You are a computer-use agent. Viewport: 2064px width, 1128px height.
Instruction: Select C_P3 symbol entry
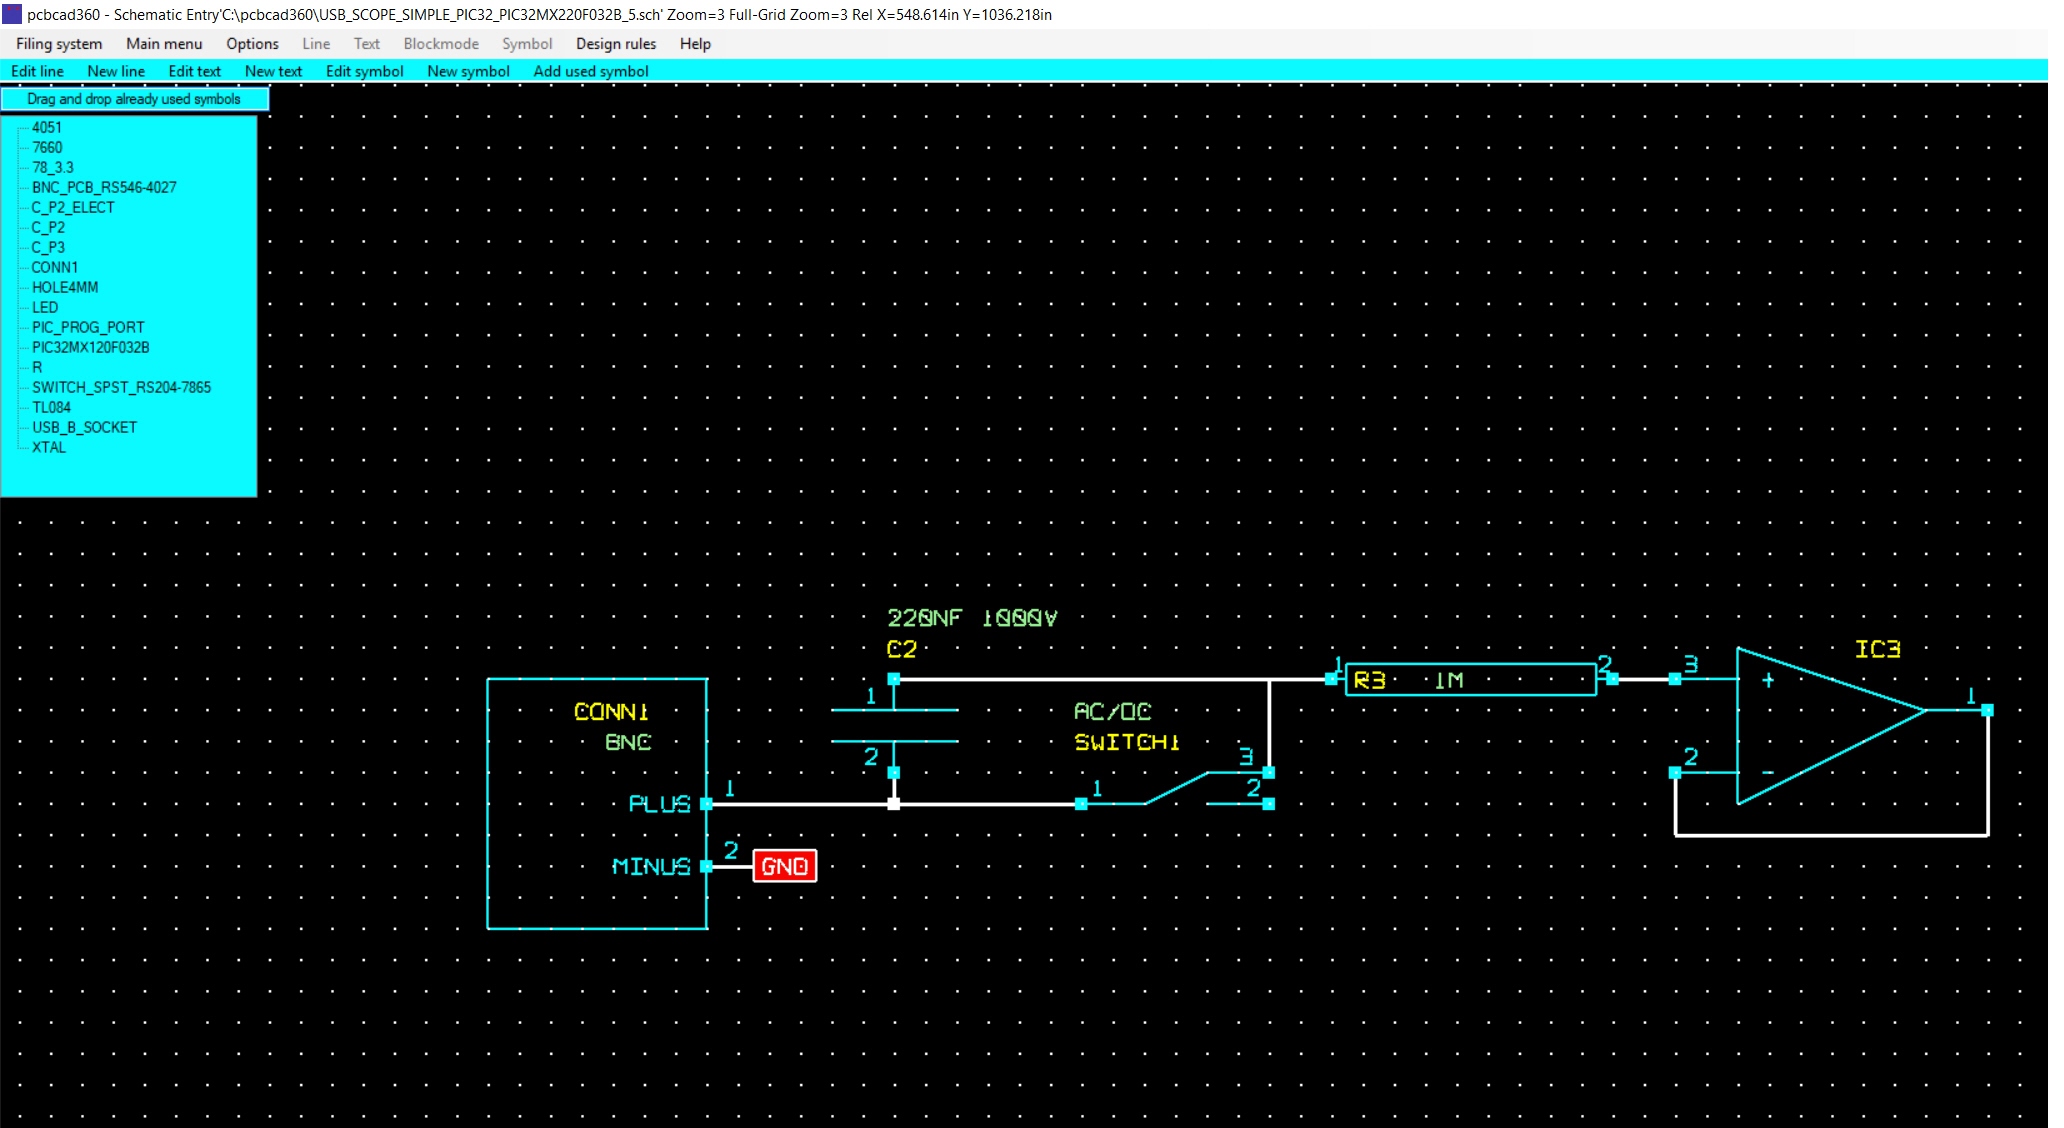coord(47,247)
